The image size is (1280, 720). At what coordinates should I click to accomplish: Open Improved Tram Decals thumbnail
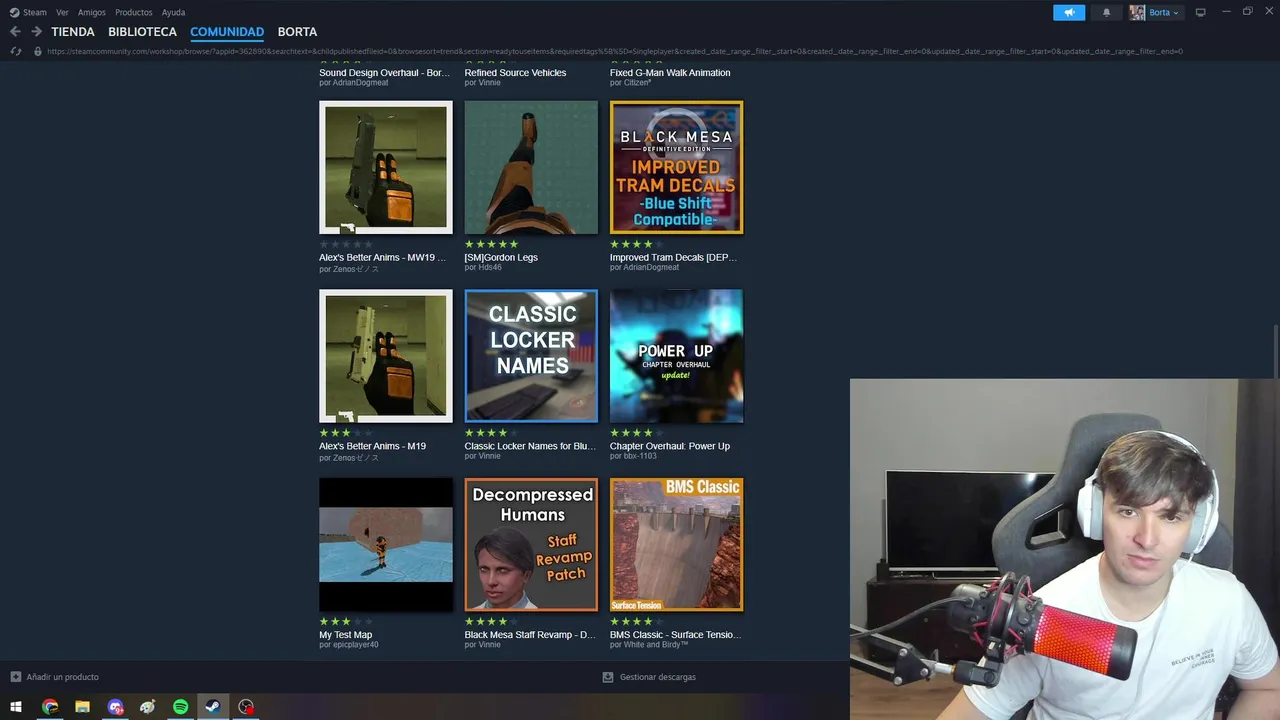pyautogui.click(x=676, y=167)
